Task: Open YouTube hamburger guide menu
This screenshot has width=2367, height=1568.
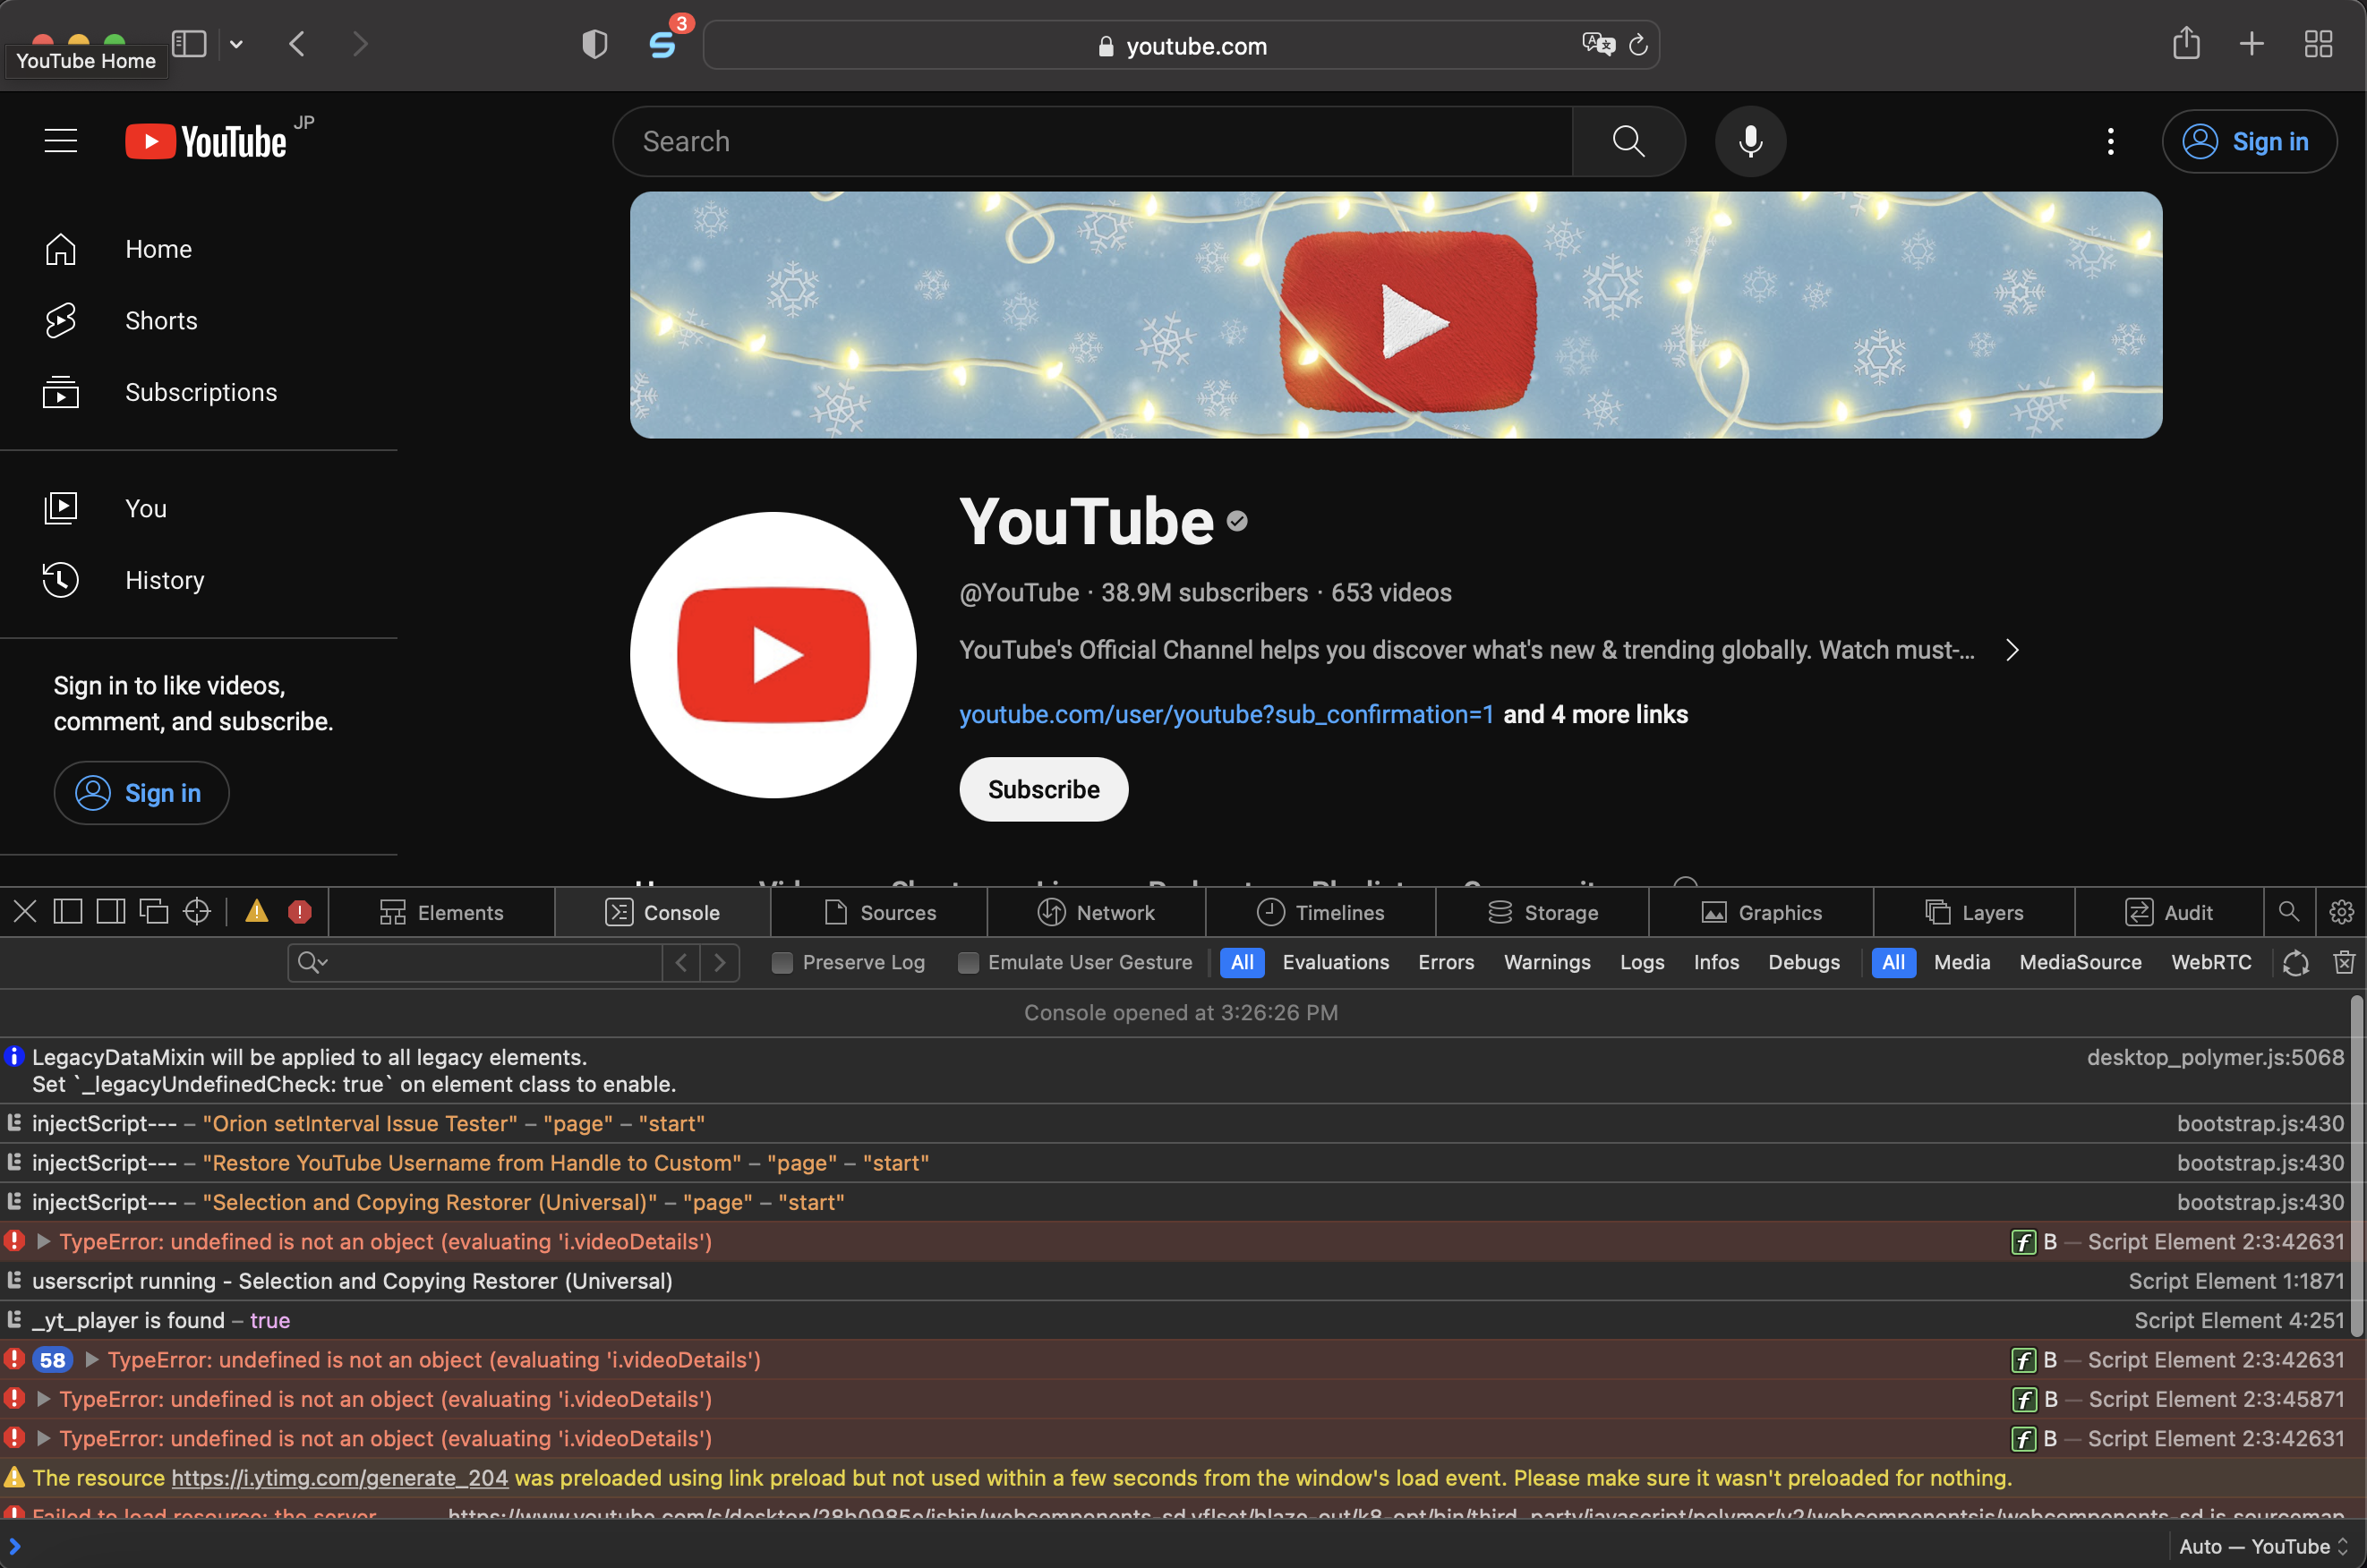Action: click(x=61, y=141)
